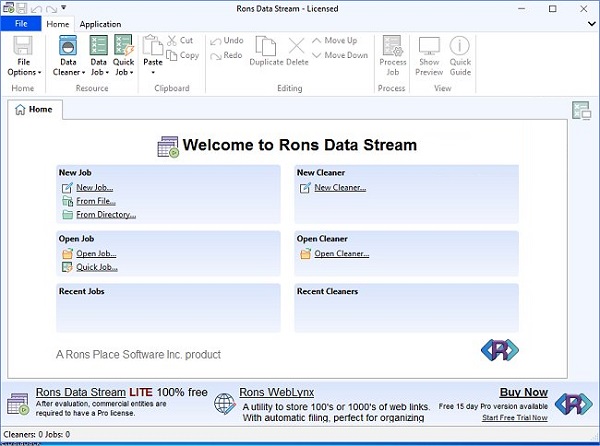Image resolution: width=600 pixels, height=446 pixels.
Task: Open the Rons WebLynx banner link
Action: 277,392
